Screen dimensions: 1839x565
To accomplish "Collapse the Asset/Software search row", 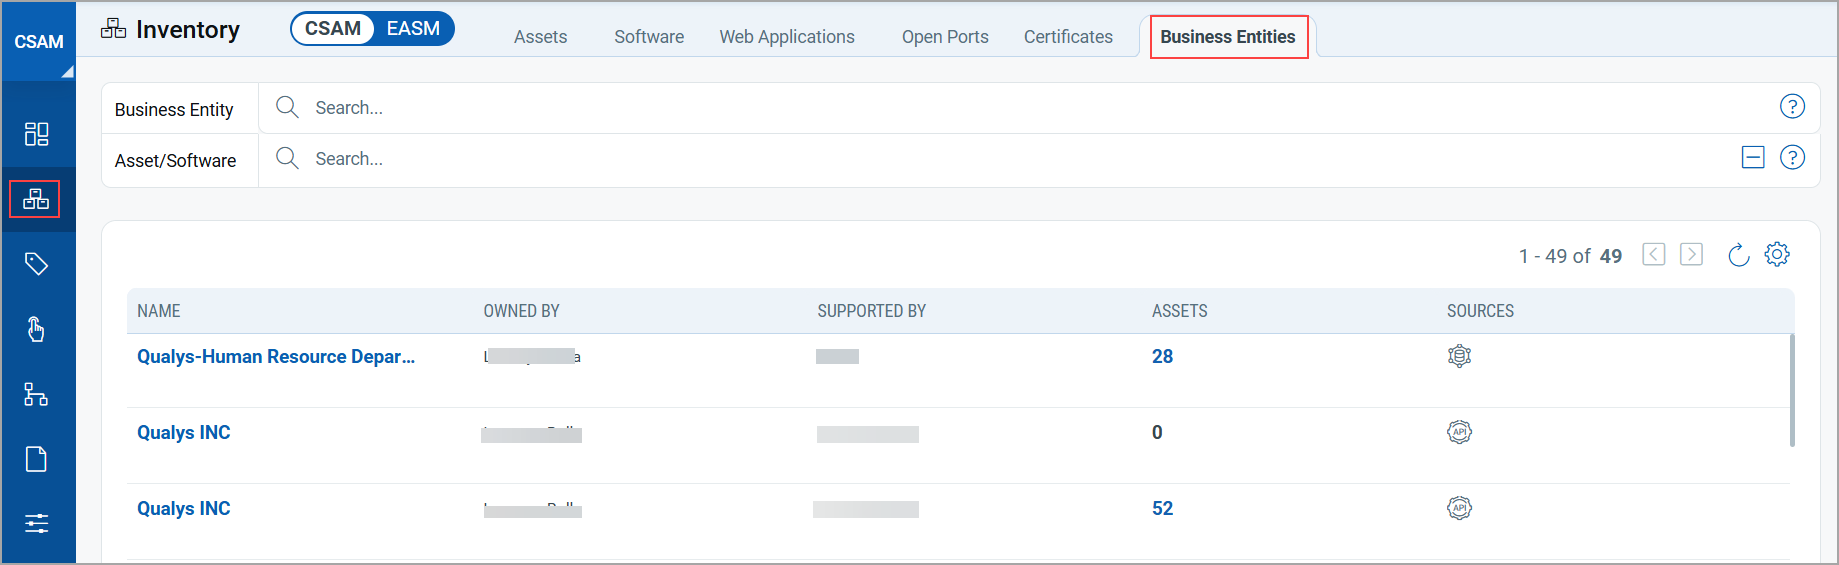I will [1753, 157].
